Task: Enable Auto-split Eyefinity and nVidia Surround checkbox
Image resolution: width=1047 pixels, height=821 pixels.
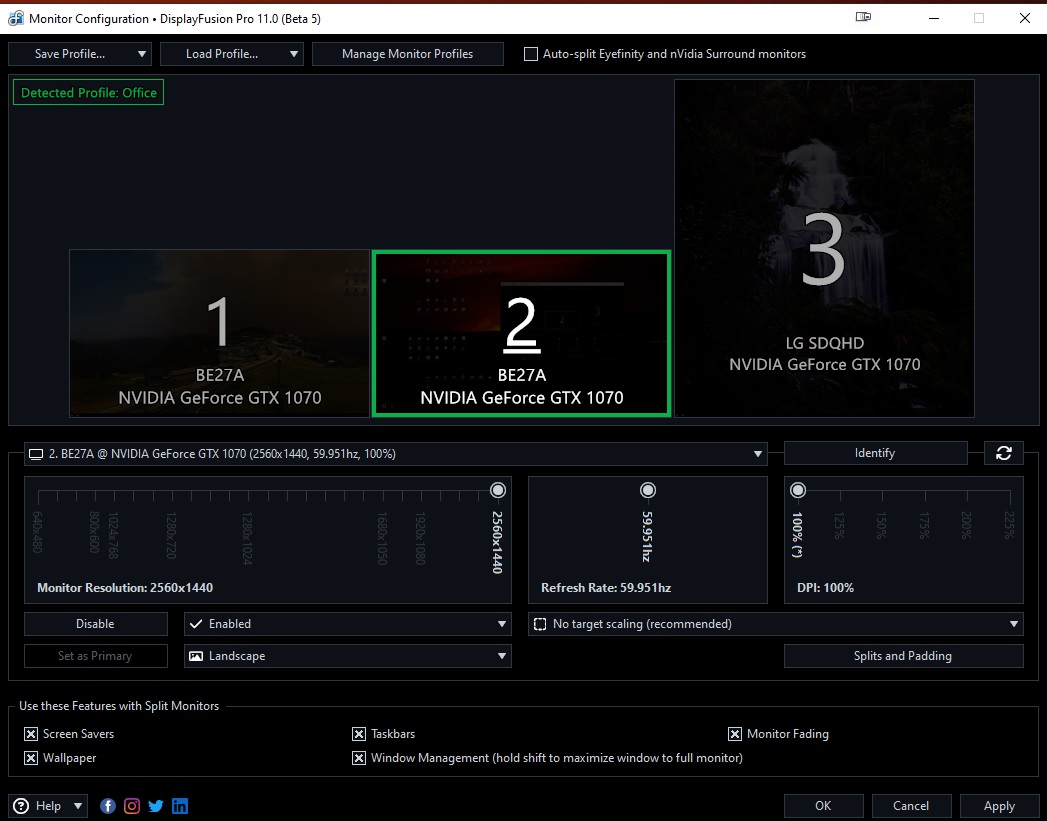Action: (x=531, y=54)
